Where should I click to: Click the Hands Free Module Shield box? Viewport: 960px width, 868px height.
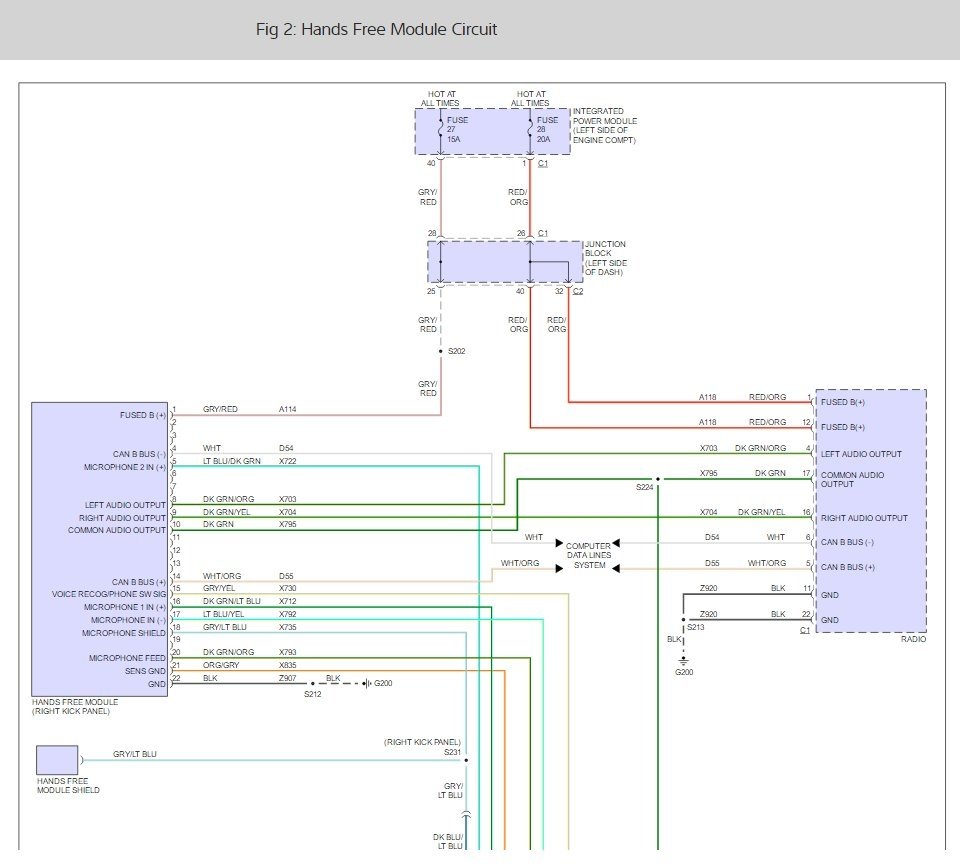[x=57, y=760]
